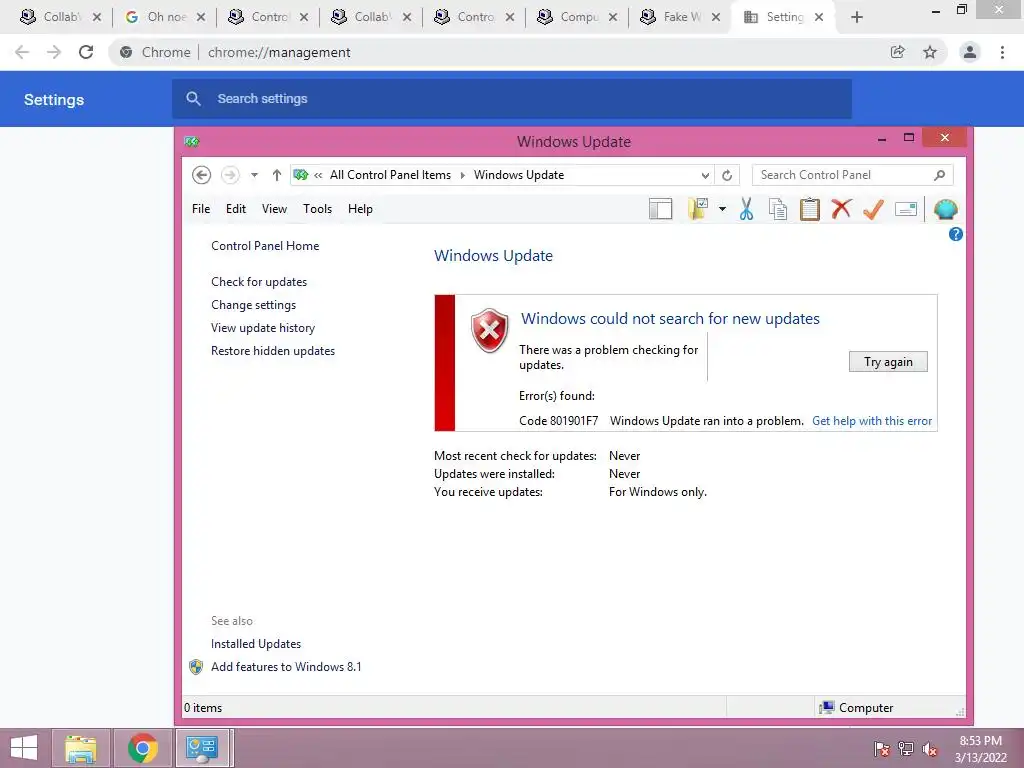Open the Tools menu

[317, 209]
